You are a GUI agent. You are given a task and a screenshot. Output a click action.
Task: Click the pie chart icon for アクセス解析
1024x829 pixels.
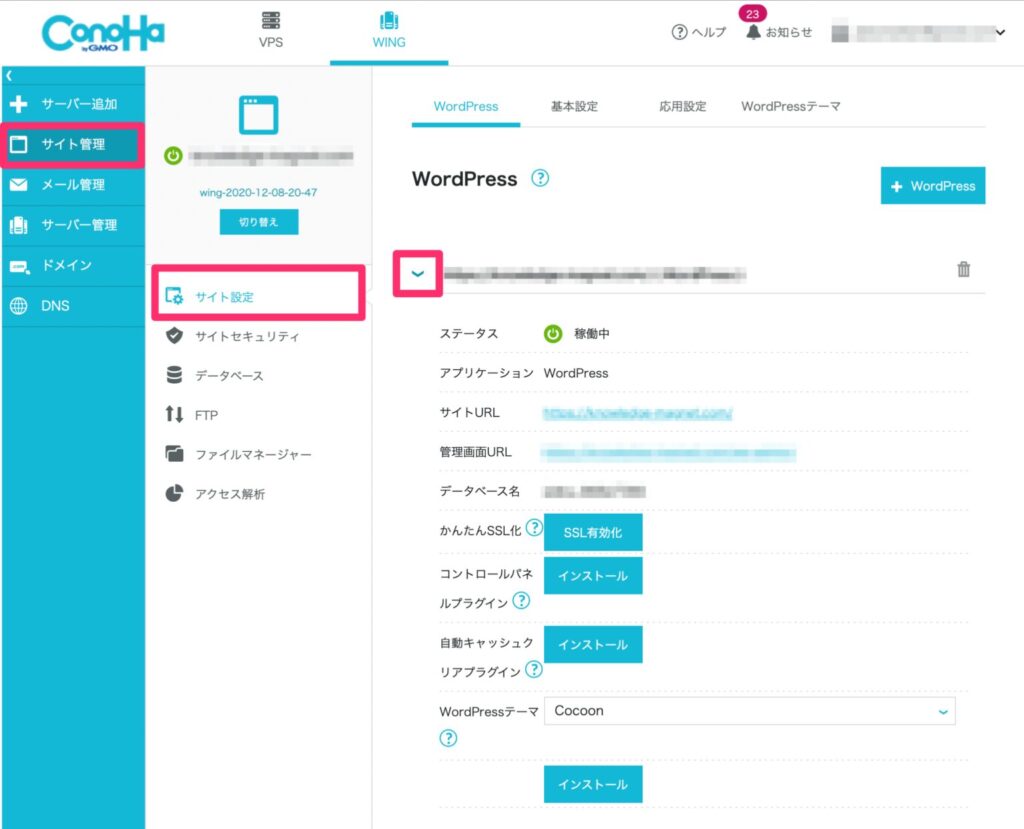(174, 493)
